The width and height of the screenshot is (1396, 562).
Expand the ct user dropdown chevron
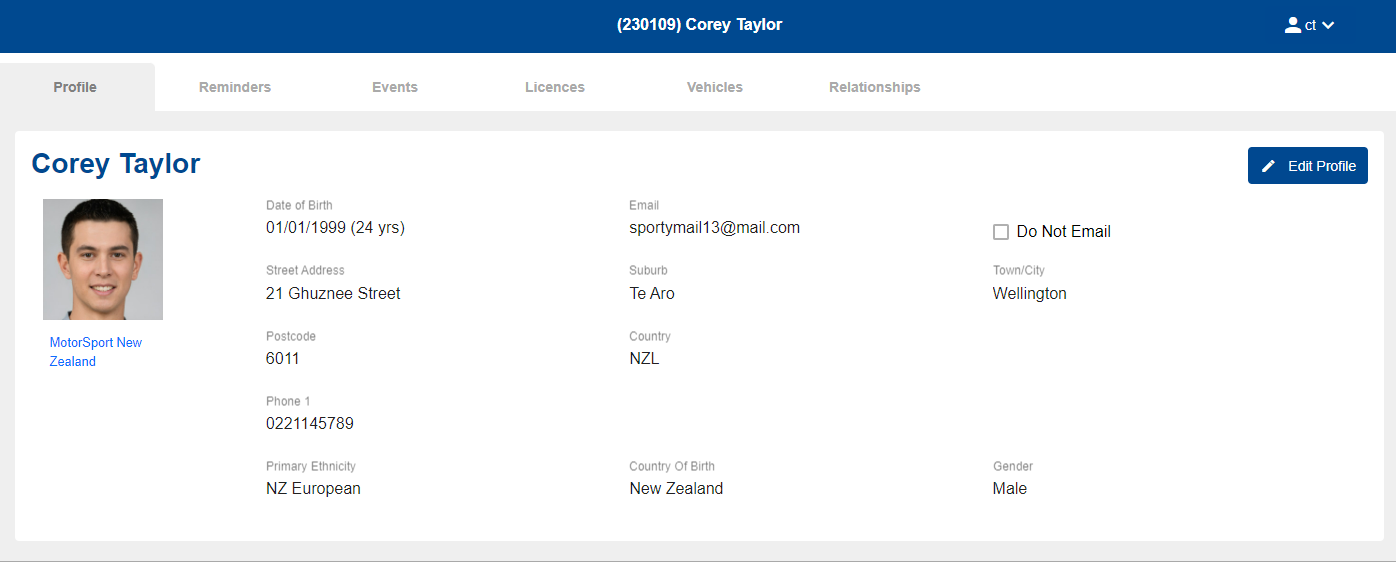coord(1328,26)
